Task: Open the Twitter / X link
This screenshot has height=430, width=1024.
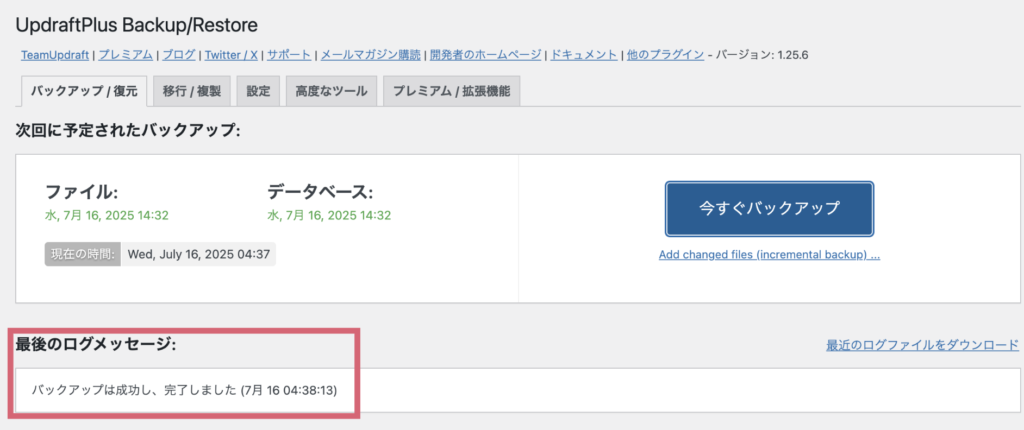Action: point(231,55)
